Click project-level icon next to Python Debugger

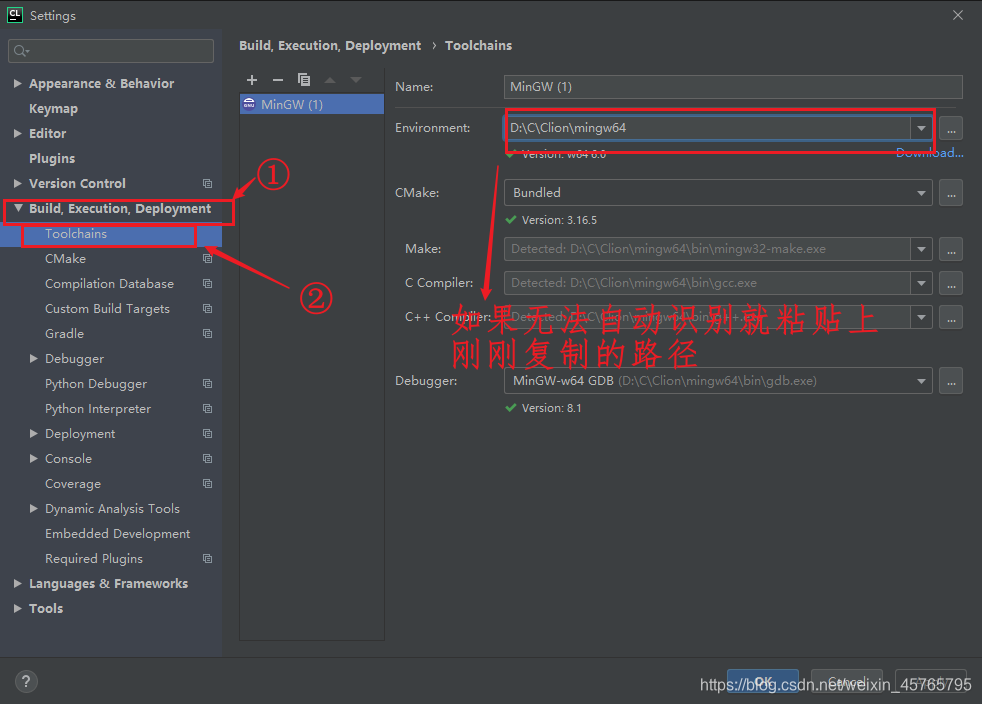pos(207,384)
